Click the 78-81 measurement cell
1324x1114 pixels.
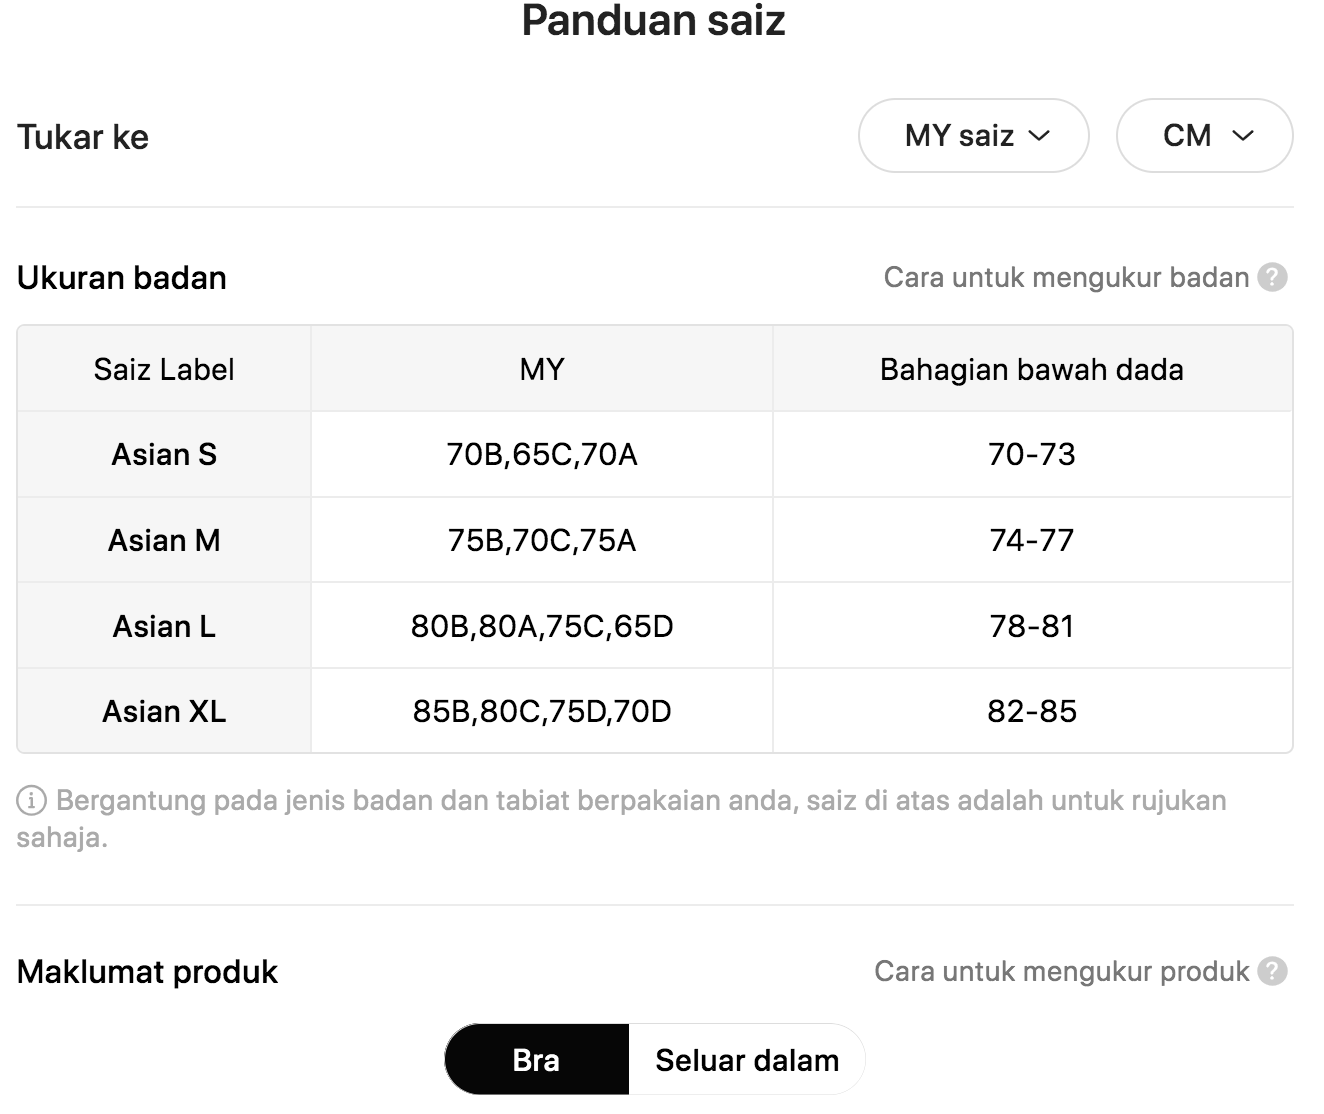(x=1032, y=626)
